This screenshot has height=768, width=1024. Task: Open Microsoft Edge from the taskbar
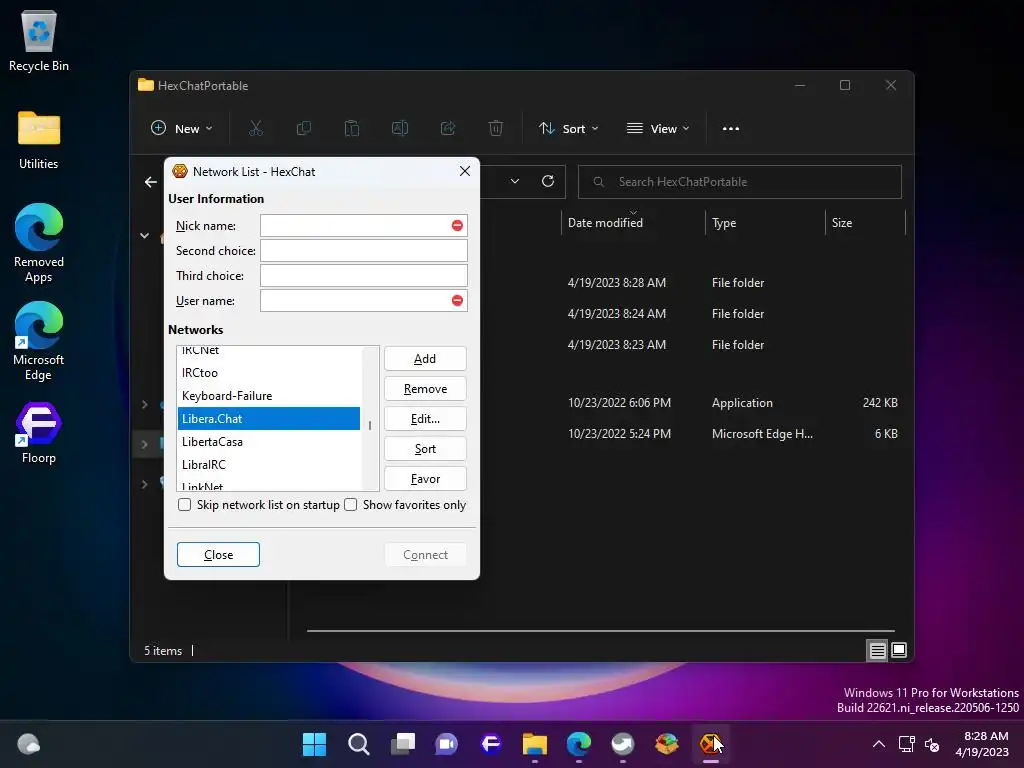click(x=579, y=744)
